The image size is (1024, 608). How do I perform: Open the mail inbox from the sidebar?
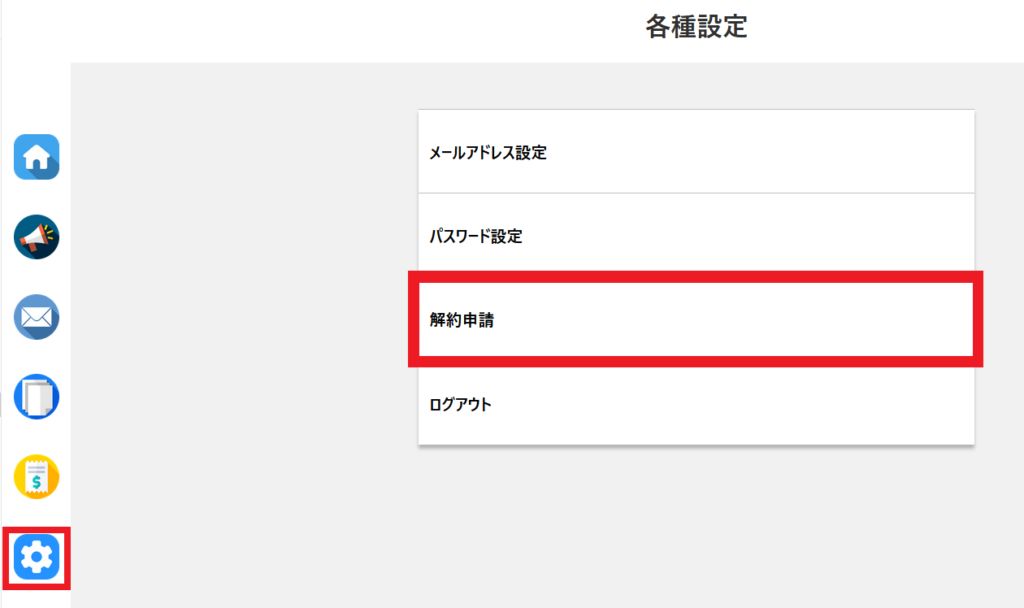click(x=36, y=317)
